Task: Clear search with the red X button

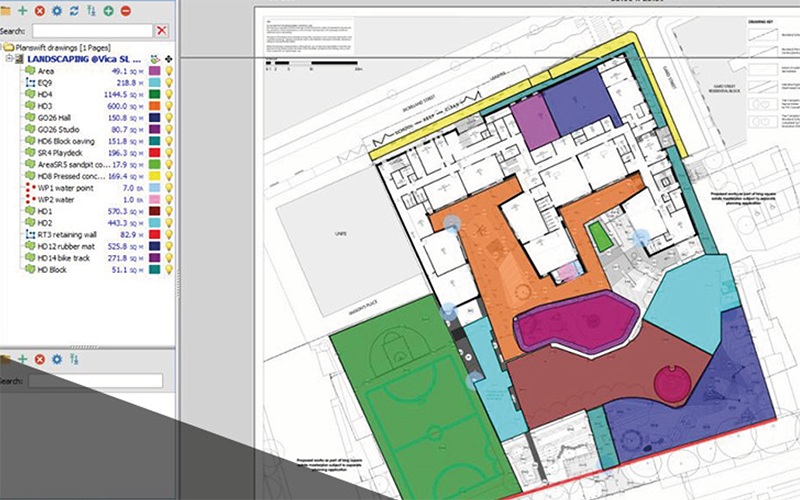Action: pyautogui.click(x=162, y=31)
